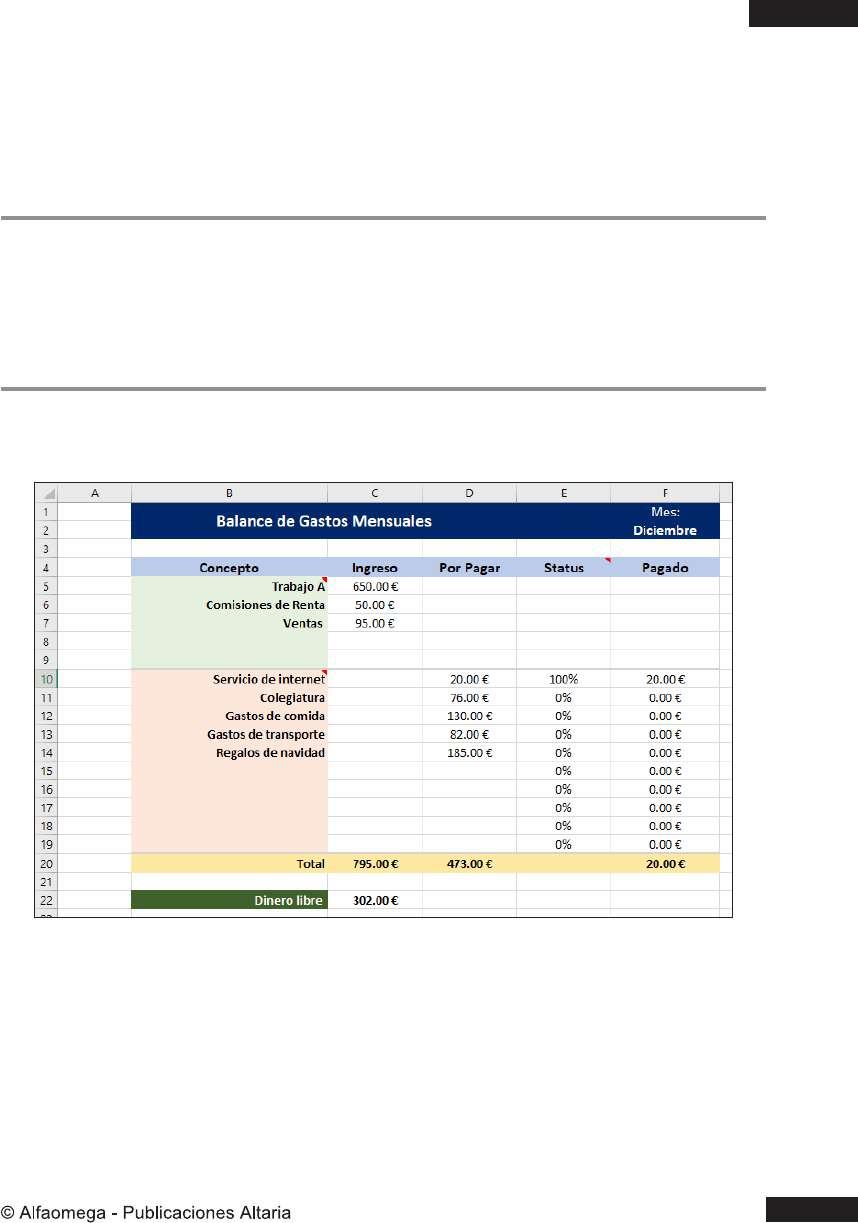Select the 'Colegiatura' cell
858x1223 pixels.
[x=229, y=697]
